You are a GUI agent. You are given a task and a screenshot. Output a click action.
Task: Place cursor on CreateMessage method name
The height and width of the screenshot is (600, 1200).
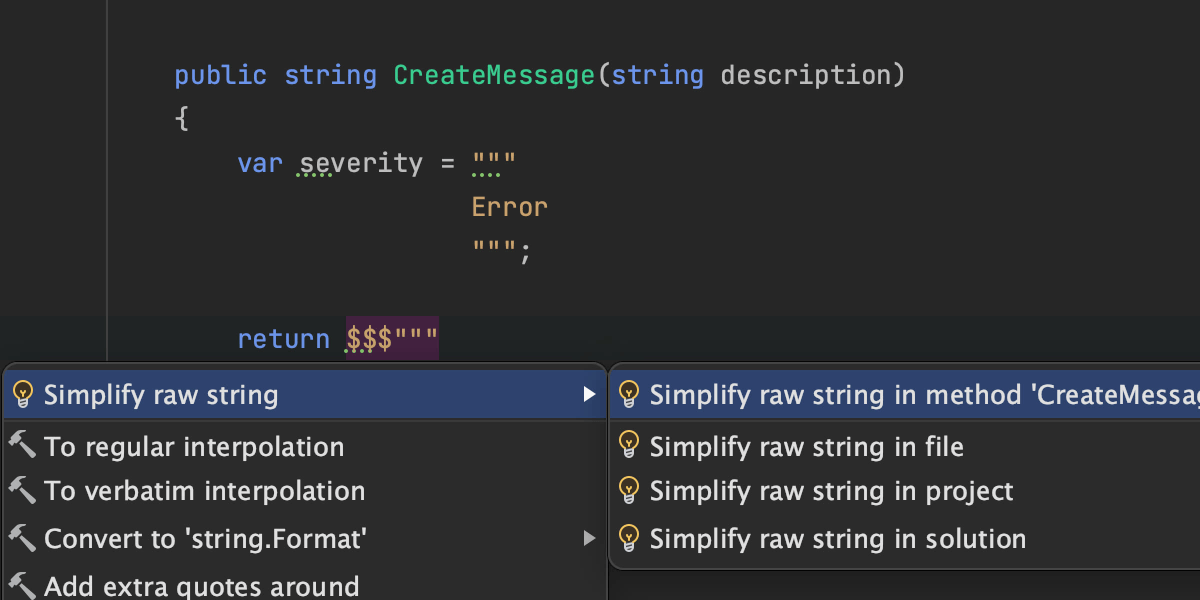(x=494, y=75)
